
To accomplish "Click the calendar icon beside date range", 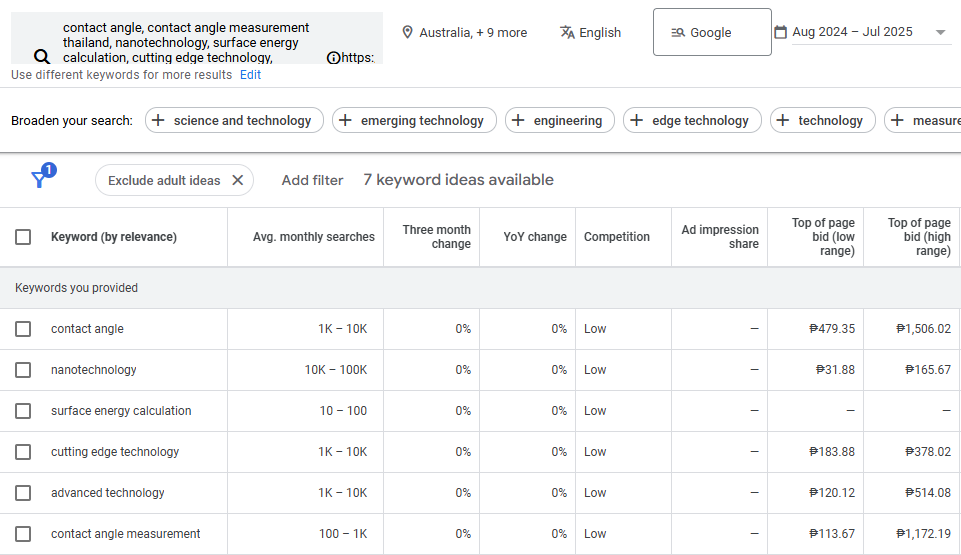I will pyautogui.click(x=780, y=32).
